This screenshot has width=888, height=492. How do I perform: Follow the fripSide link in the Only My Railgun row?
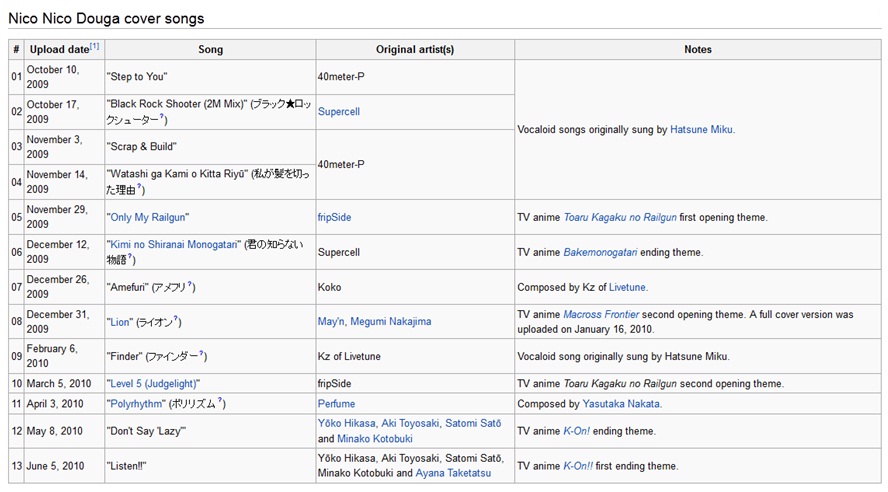tap(334, 217)
